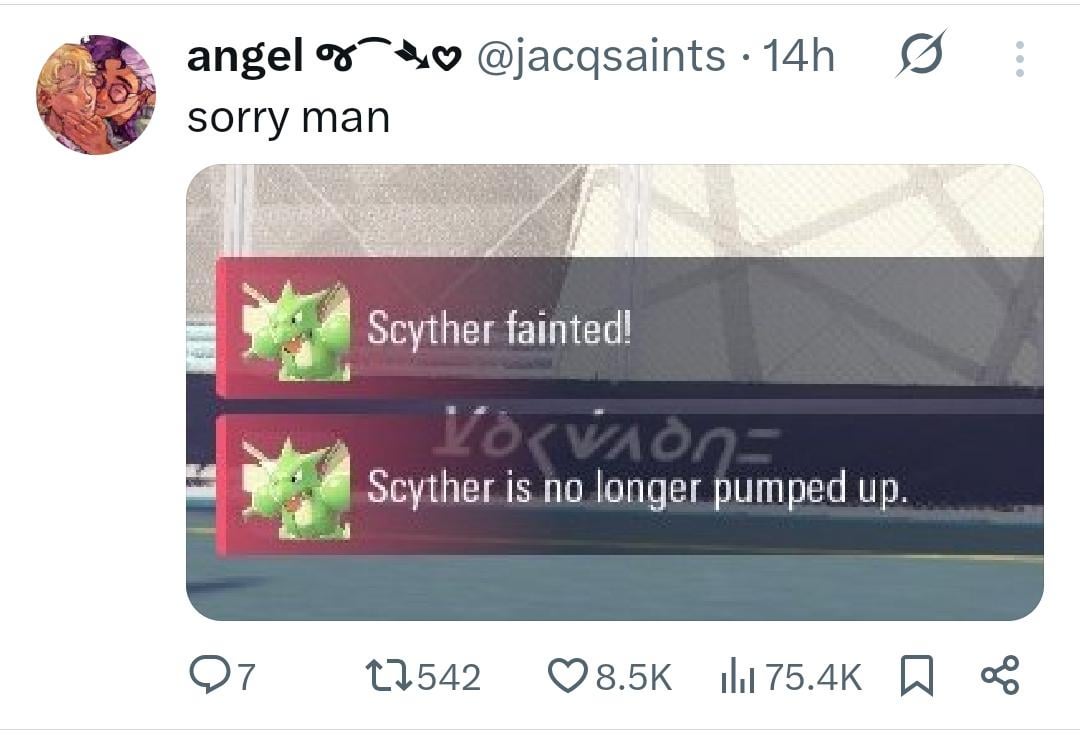Visit the @jacqsaints handle
Screen dimensions: 1080x738
coord(601,56)
